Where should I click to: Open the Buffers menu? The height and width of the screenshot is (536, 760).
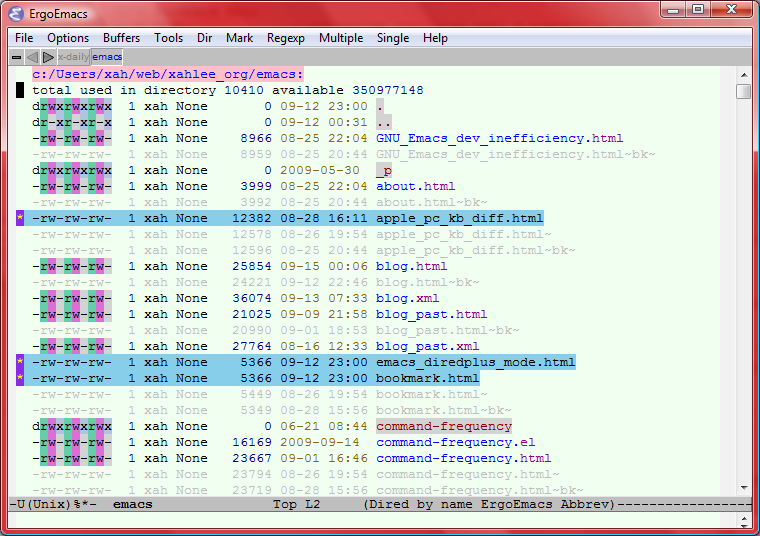pyautogui.click(x=121, y=38)
